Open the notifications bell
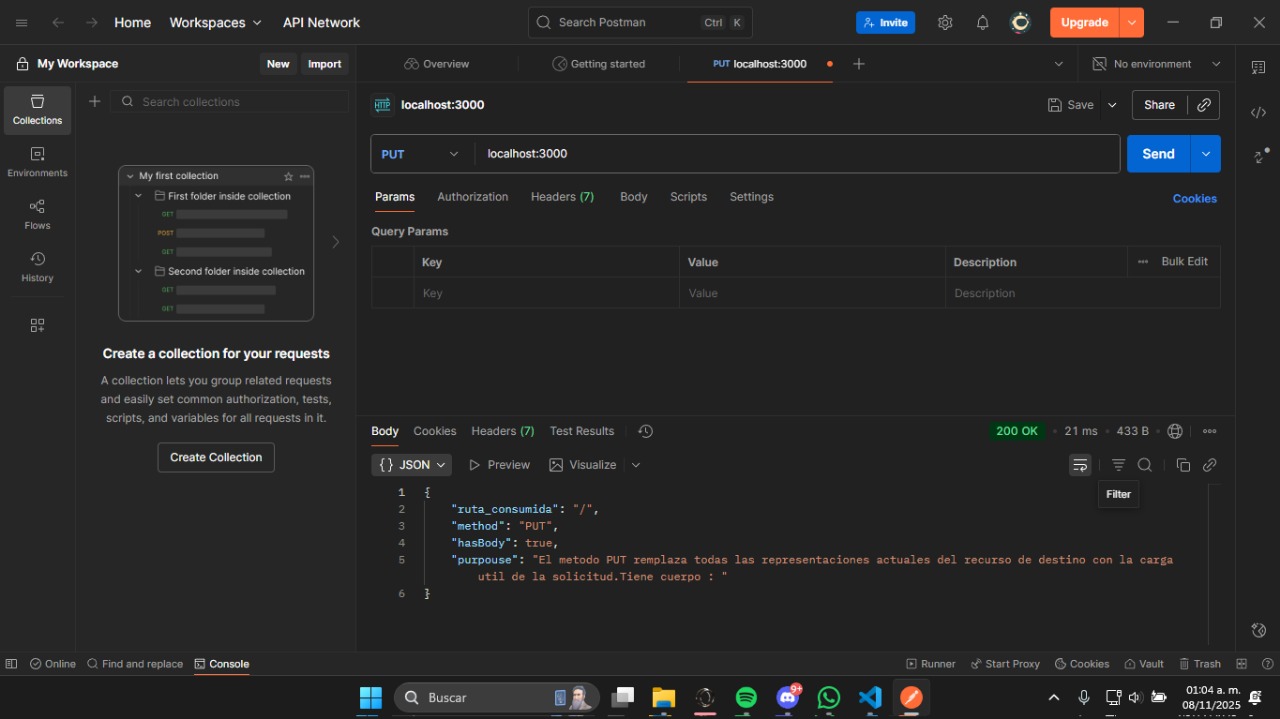The width and height of the screenshot is (1280, 719). click(982, 22)
